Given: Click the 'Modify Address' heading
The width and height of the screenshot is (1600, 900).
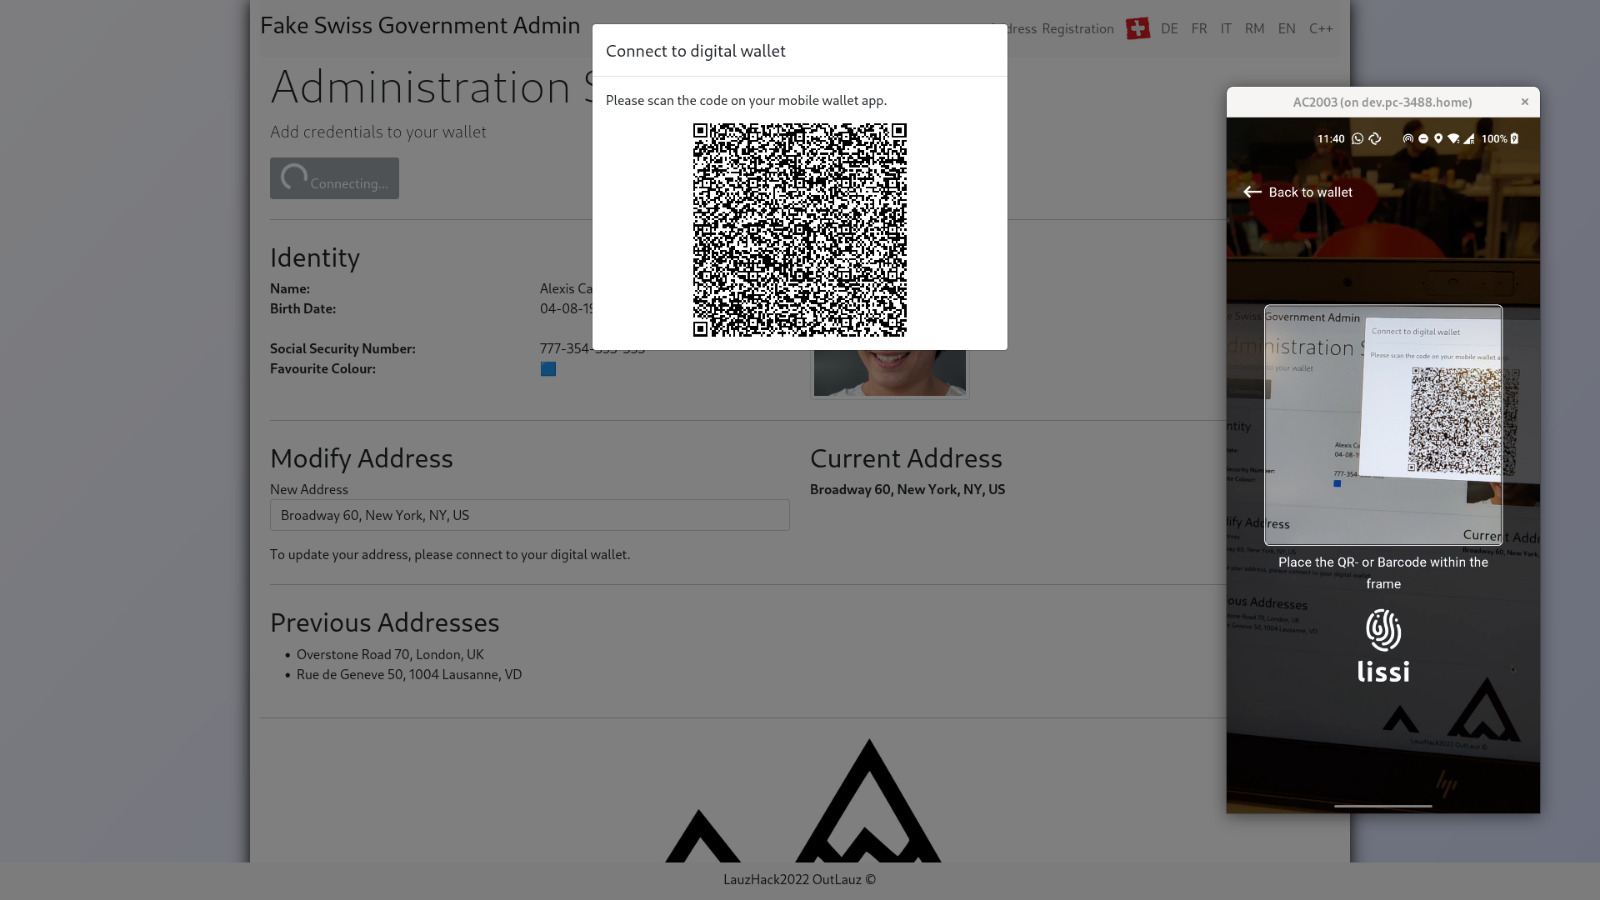Looking at the screenshot, I should [361, 458].
